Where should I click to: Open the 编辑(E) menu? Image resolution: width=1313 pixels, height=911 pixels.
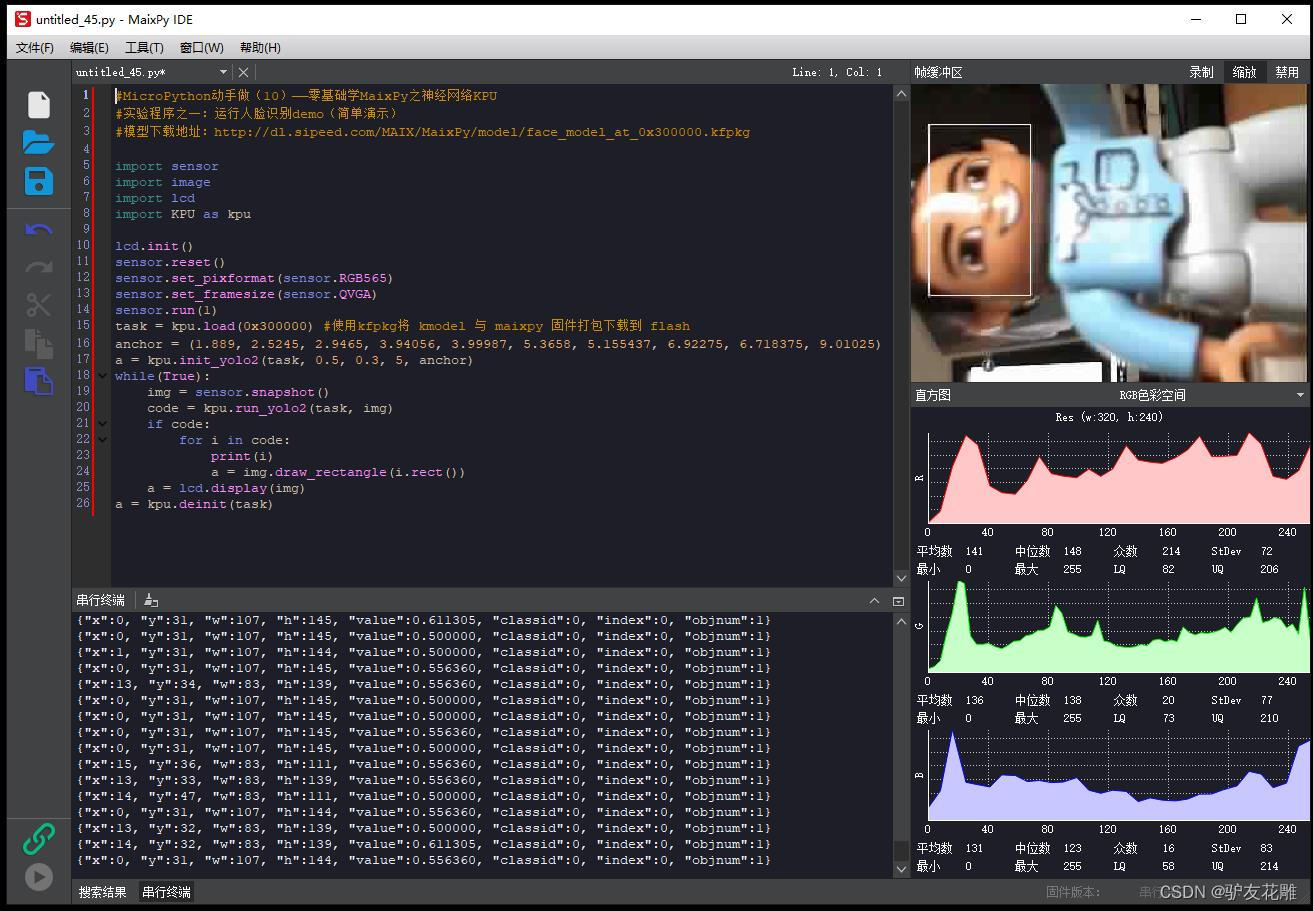(89, 48)
